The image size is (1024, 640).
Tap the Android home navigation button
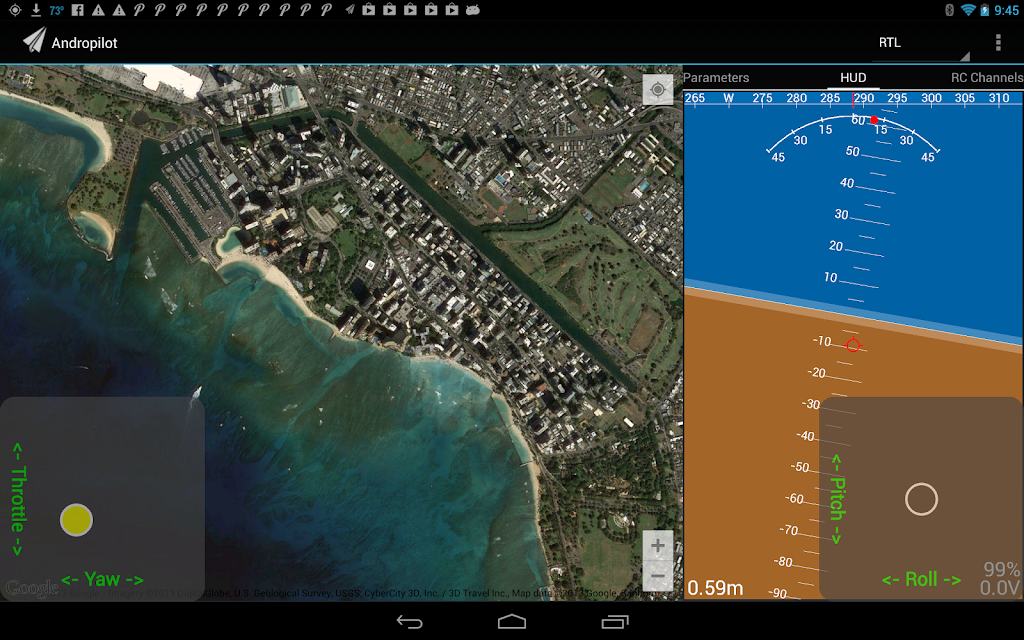(x=512, y=622)
